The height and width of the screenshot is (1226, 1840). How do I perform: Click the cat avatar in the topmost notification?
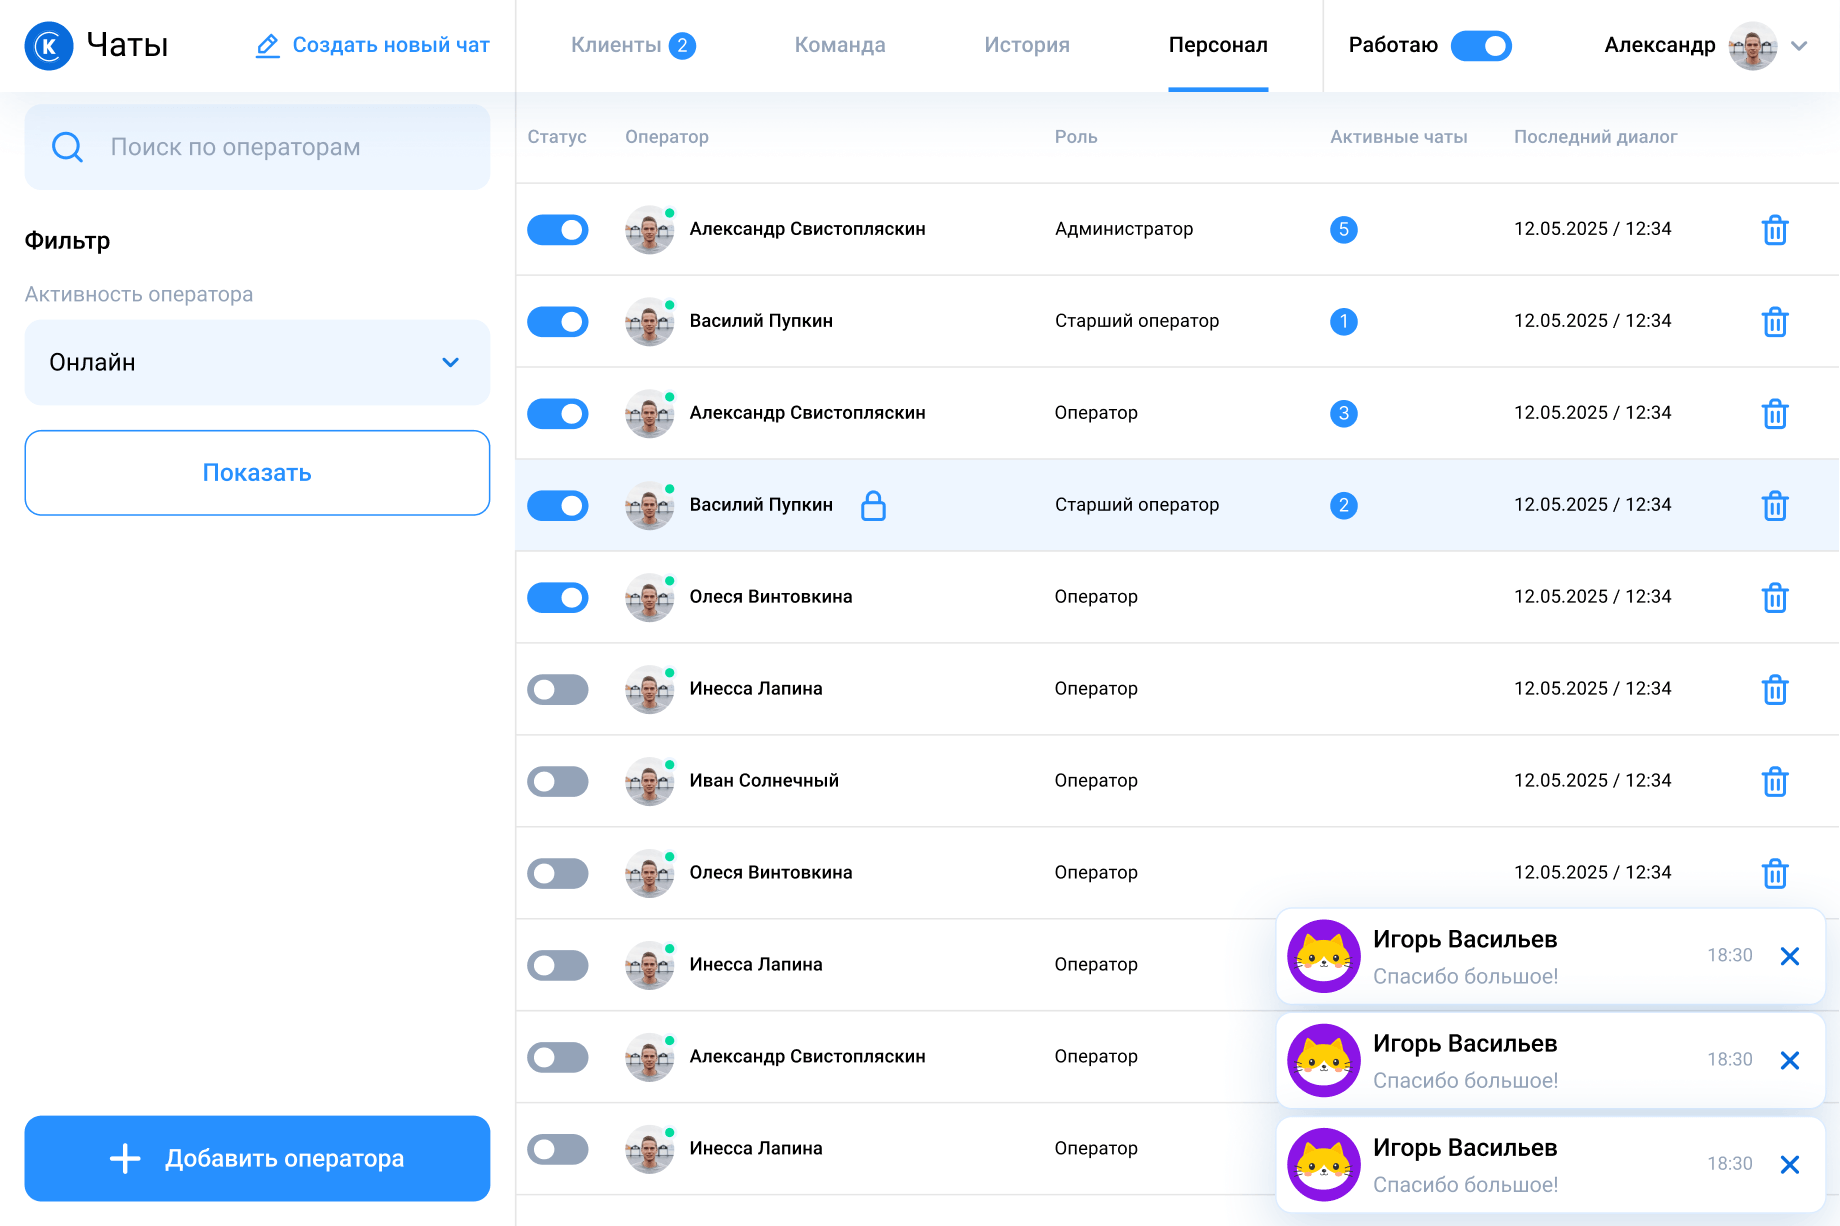pos(1324,956)
